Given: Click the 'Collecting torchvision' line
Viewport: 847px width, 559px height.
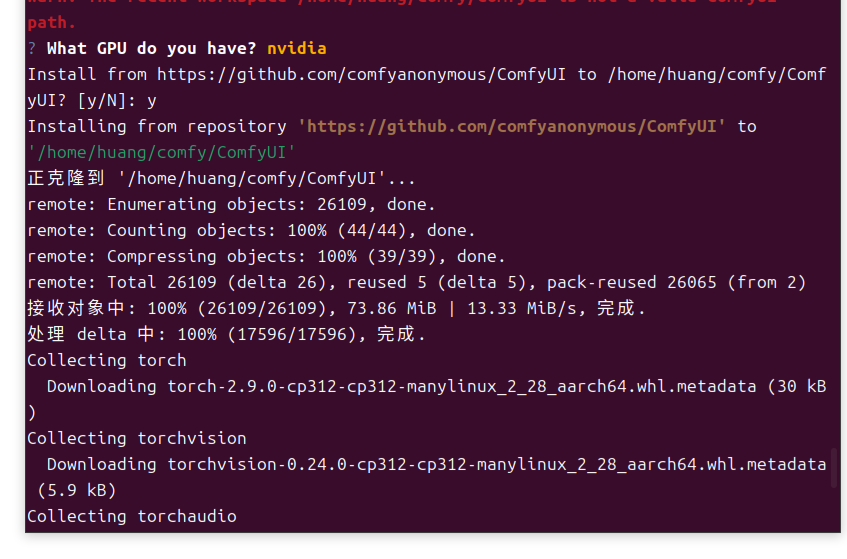Looking at the screenshot, I should pos(137,438).
